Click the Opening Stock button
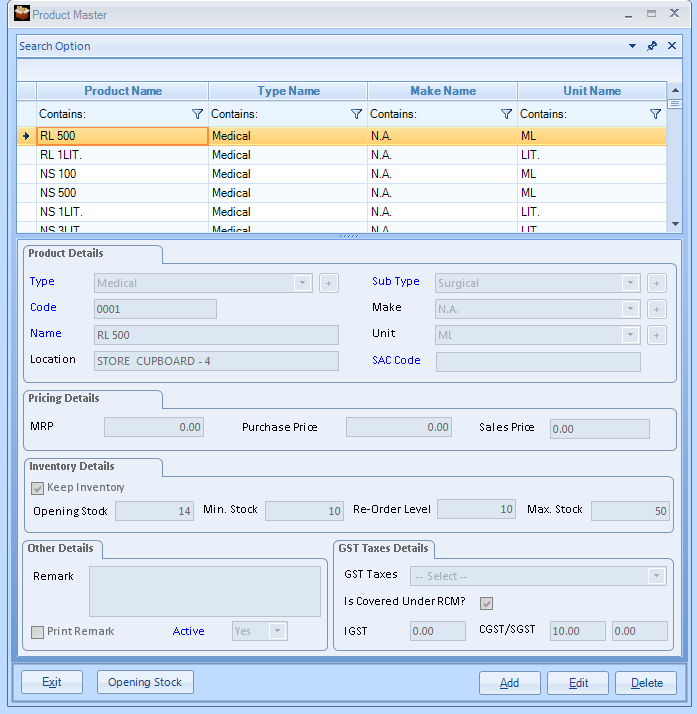Viewport: 697px width, 714px height. [145, 682]
